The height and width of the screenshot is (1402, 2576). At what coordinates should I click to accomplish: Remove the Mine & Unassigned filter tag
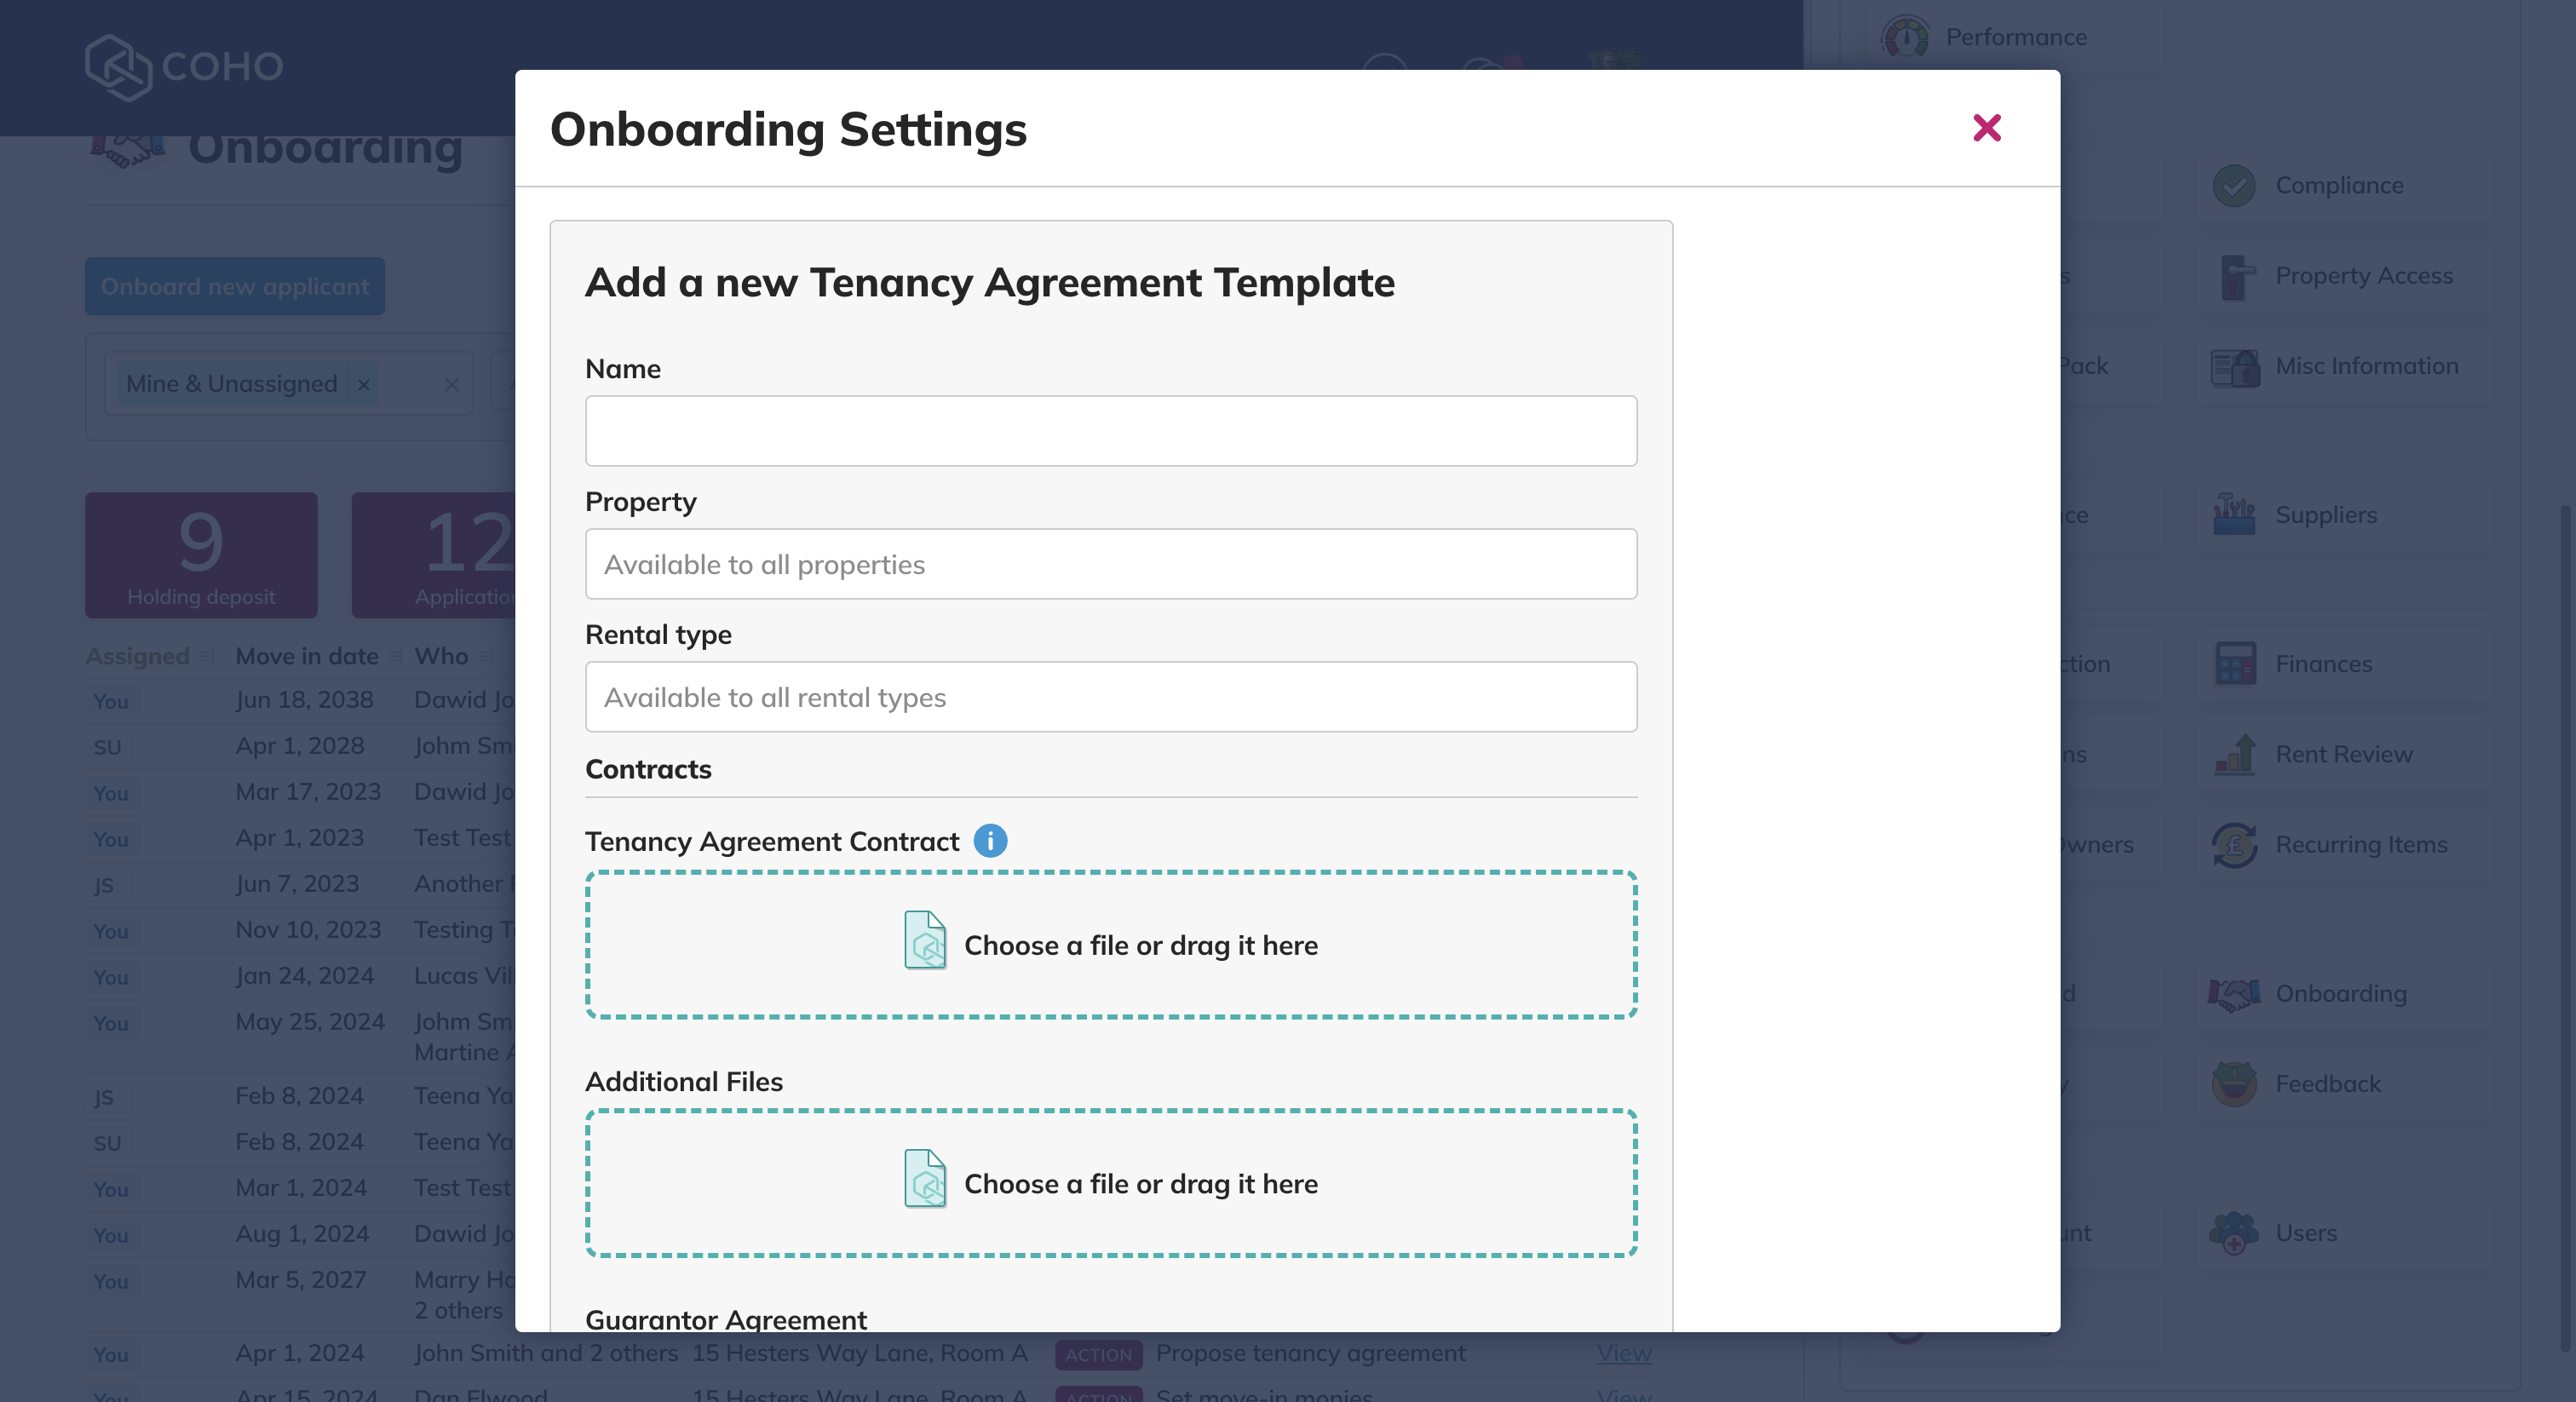(364, 385)
